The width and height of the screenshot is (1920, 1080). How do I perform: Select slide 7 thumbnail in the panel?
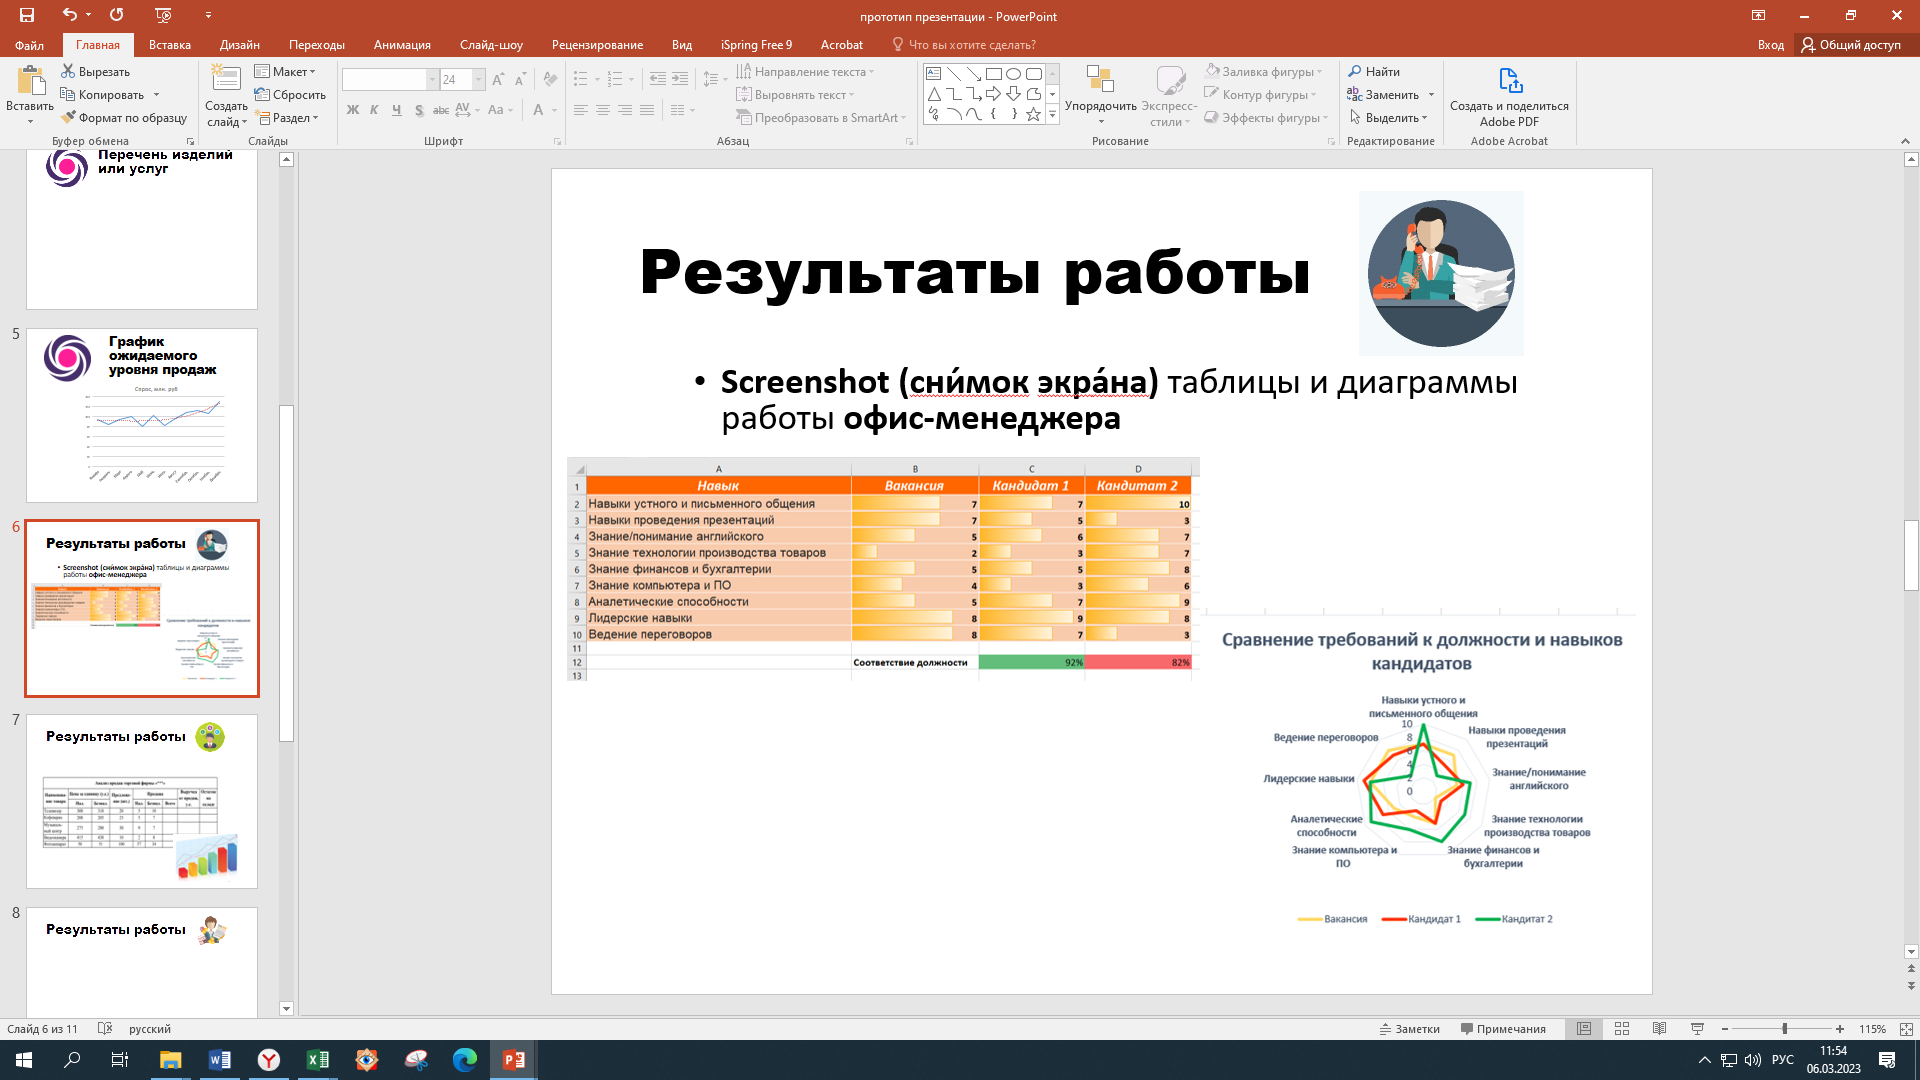[142, 801]
